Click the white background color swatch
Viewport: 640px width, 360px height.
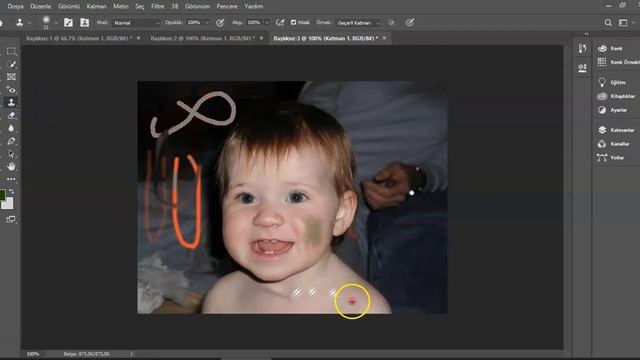pyautogui.click(x=8, y=203)
